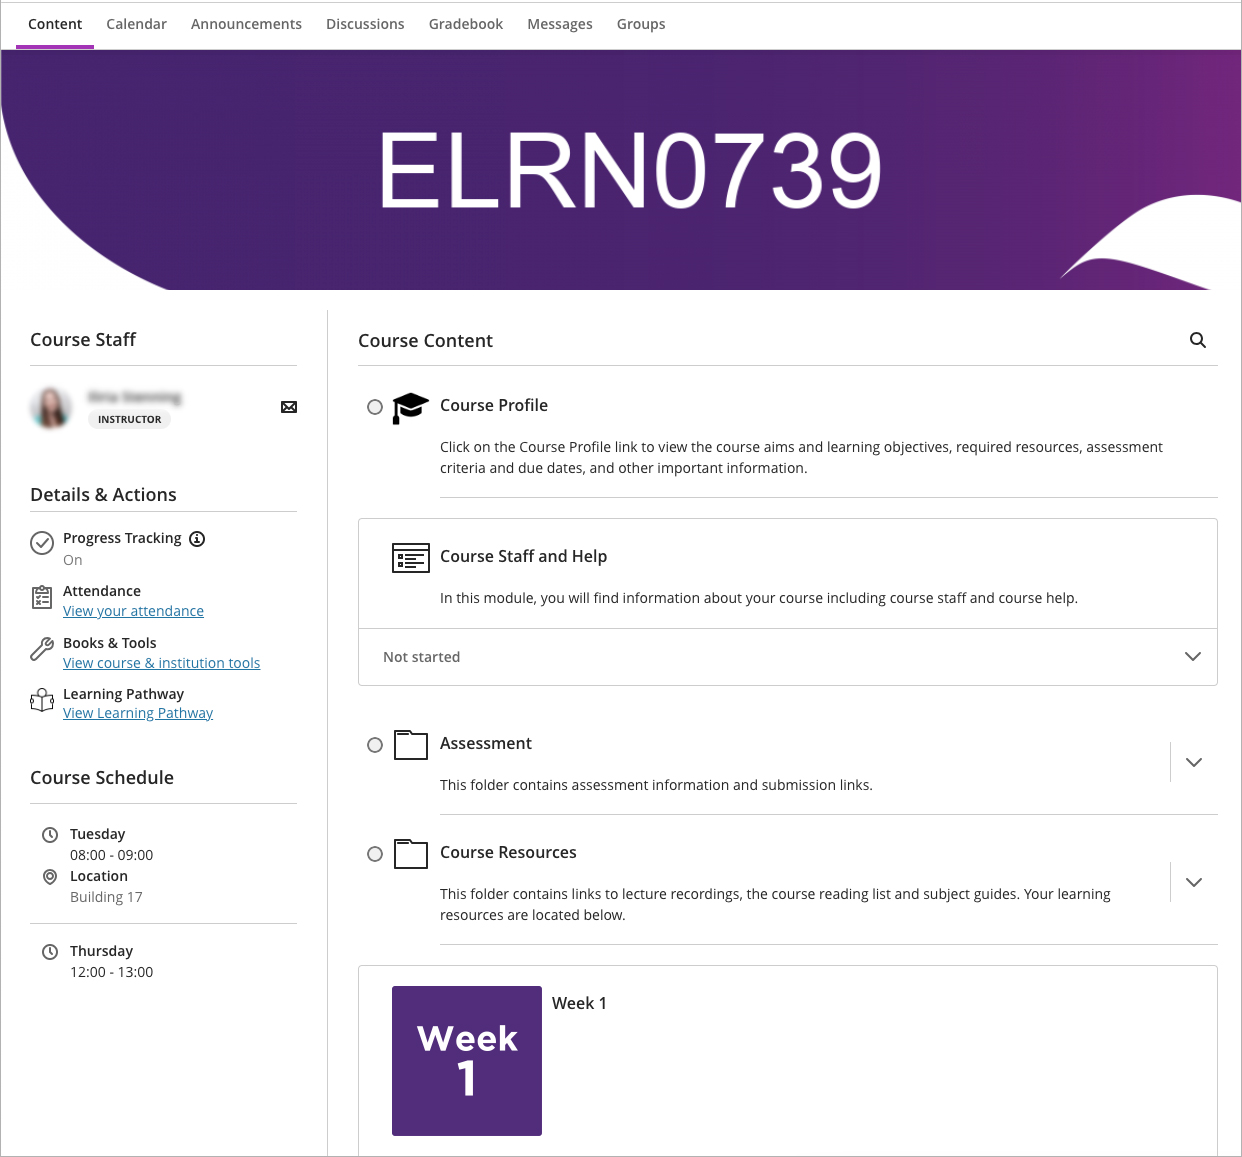Open View your attendance link

(x=133, y=610)
